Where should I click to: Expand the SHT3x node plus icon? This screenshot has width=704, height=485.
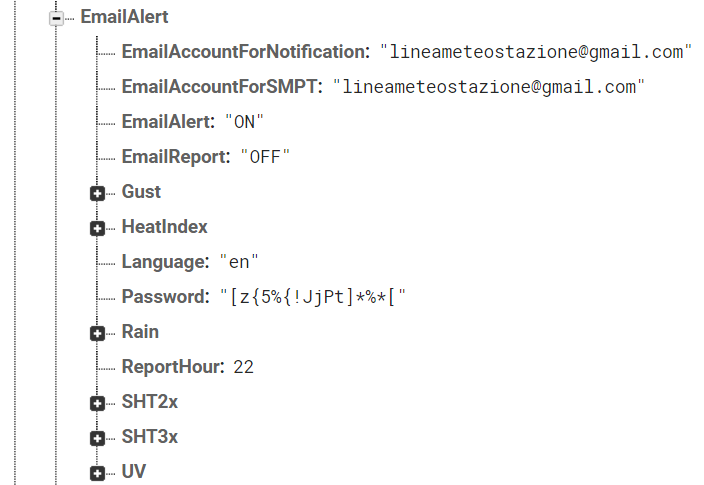coord(97,439)
